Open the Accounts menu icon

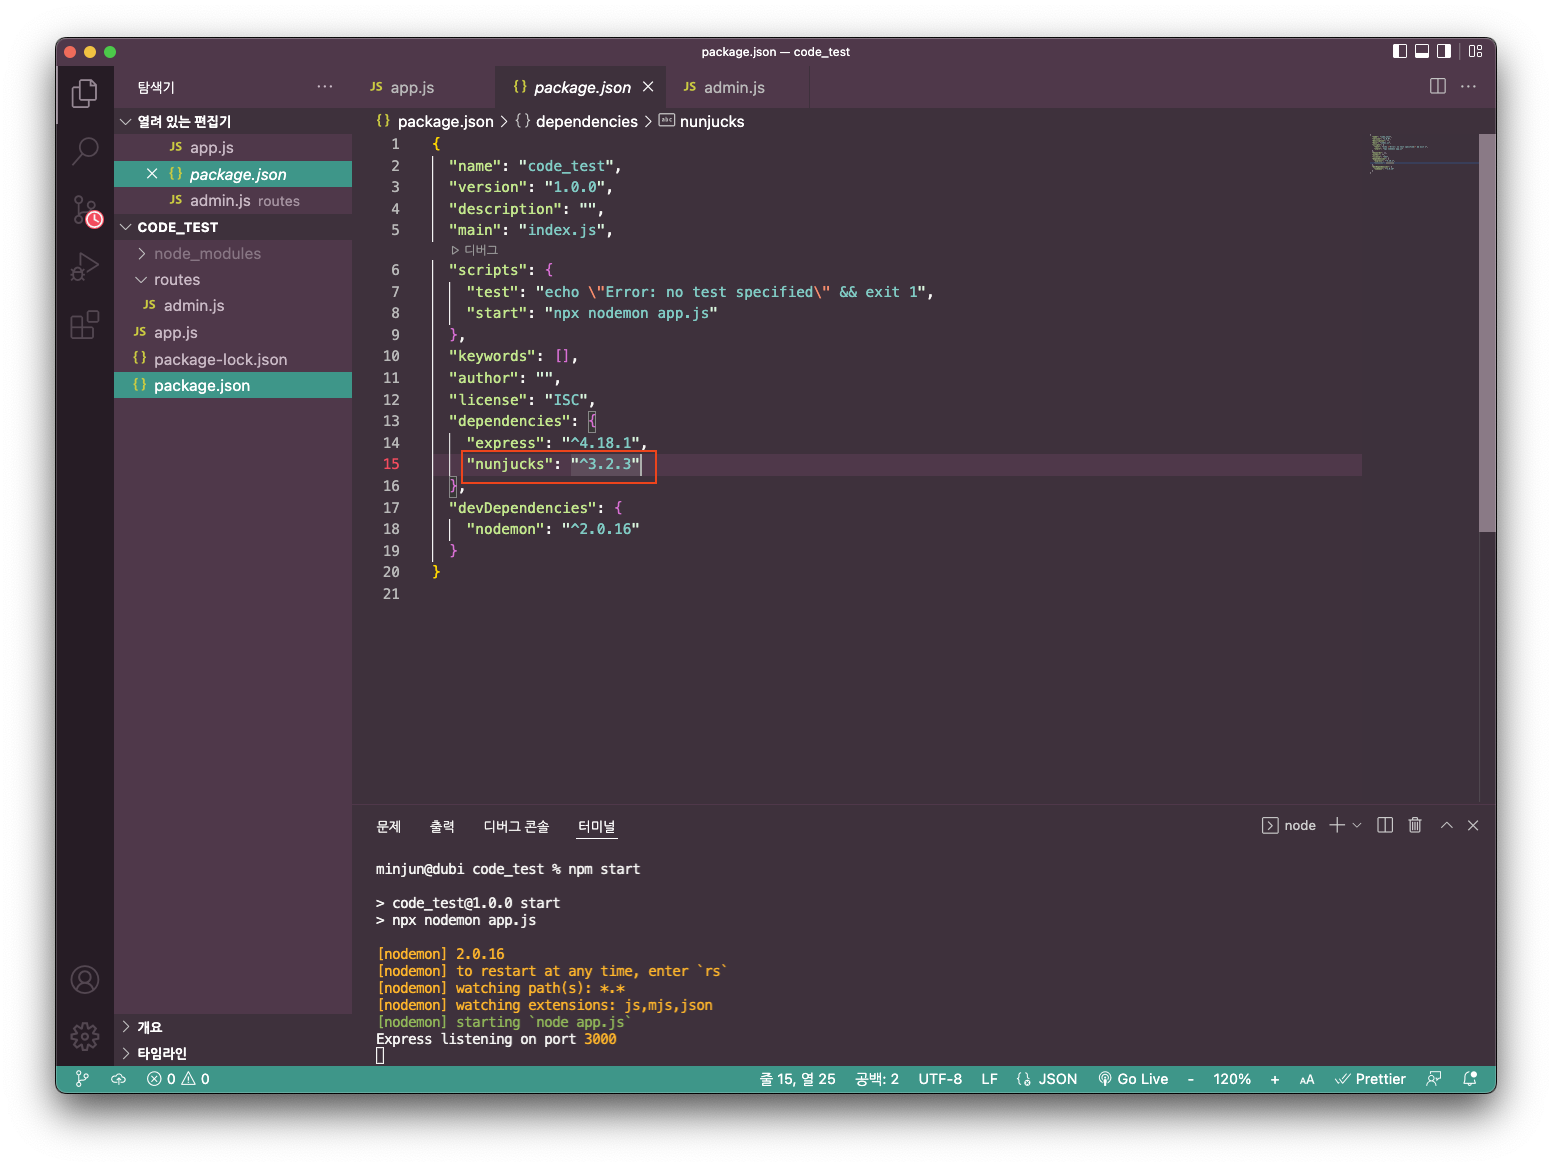(x=85, y=979)
